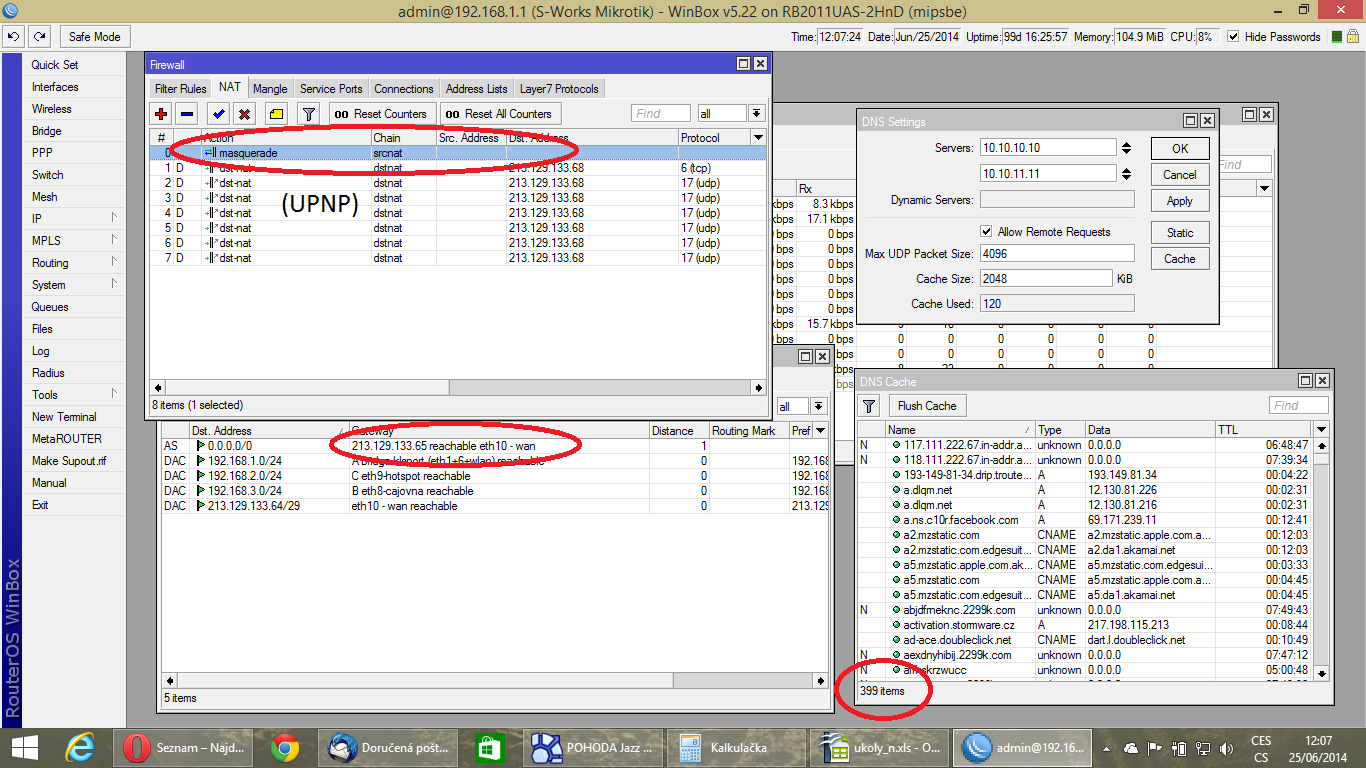Click the Find field in Firewall window

coord(661,114)
